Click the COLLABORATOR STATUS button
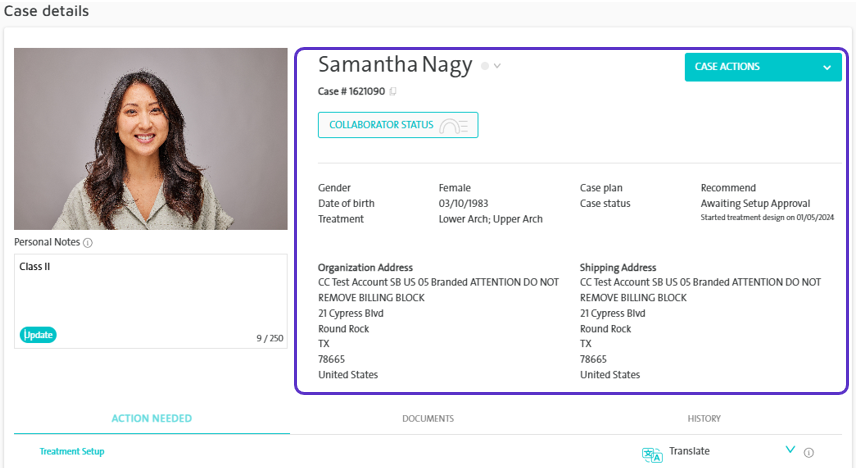Screen dimensions: 856x468 click(398, 125)
